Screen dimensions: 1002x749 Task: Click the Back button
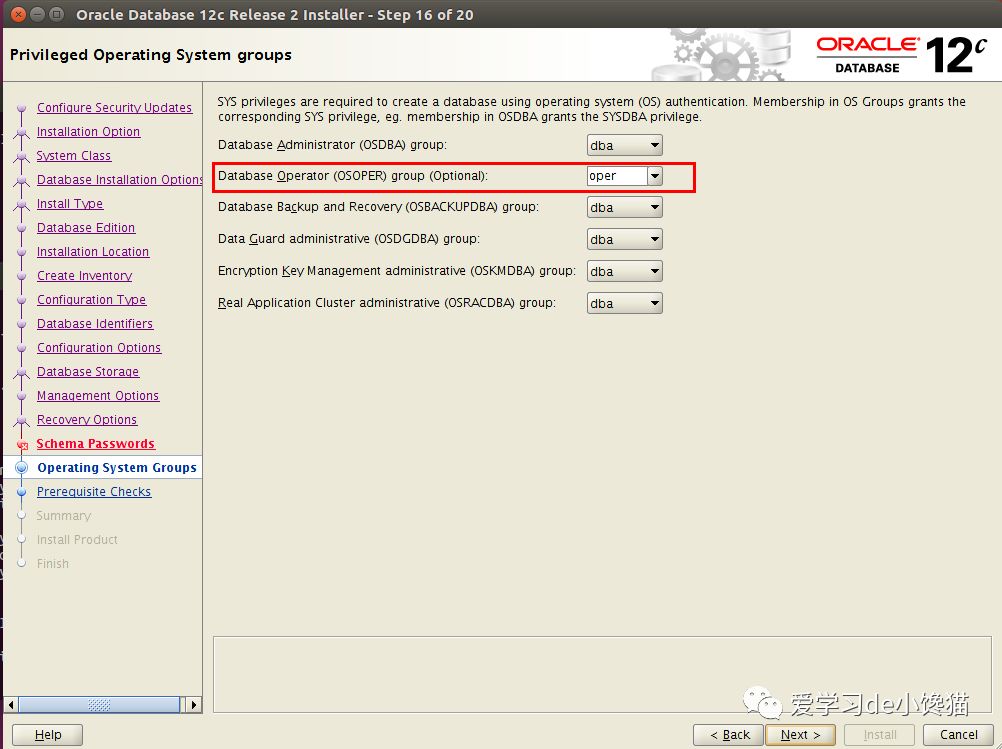click(x=728, y=735)
